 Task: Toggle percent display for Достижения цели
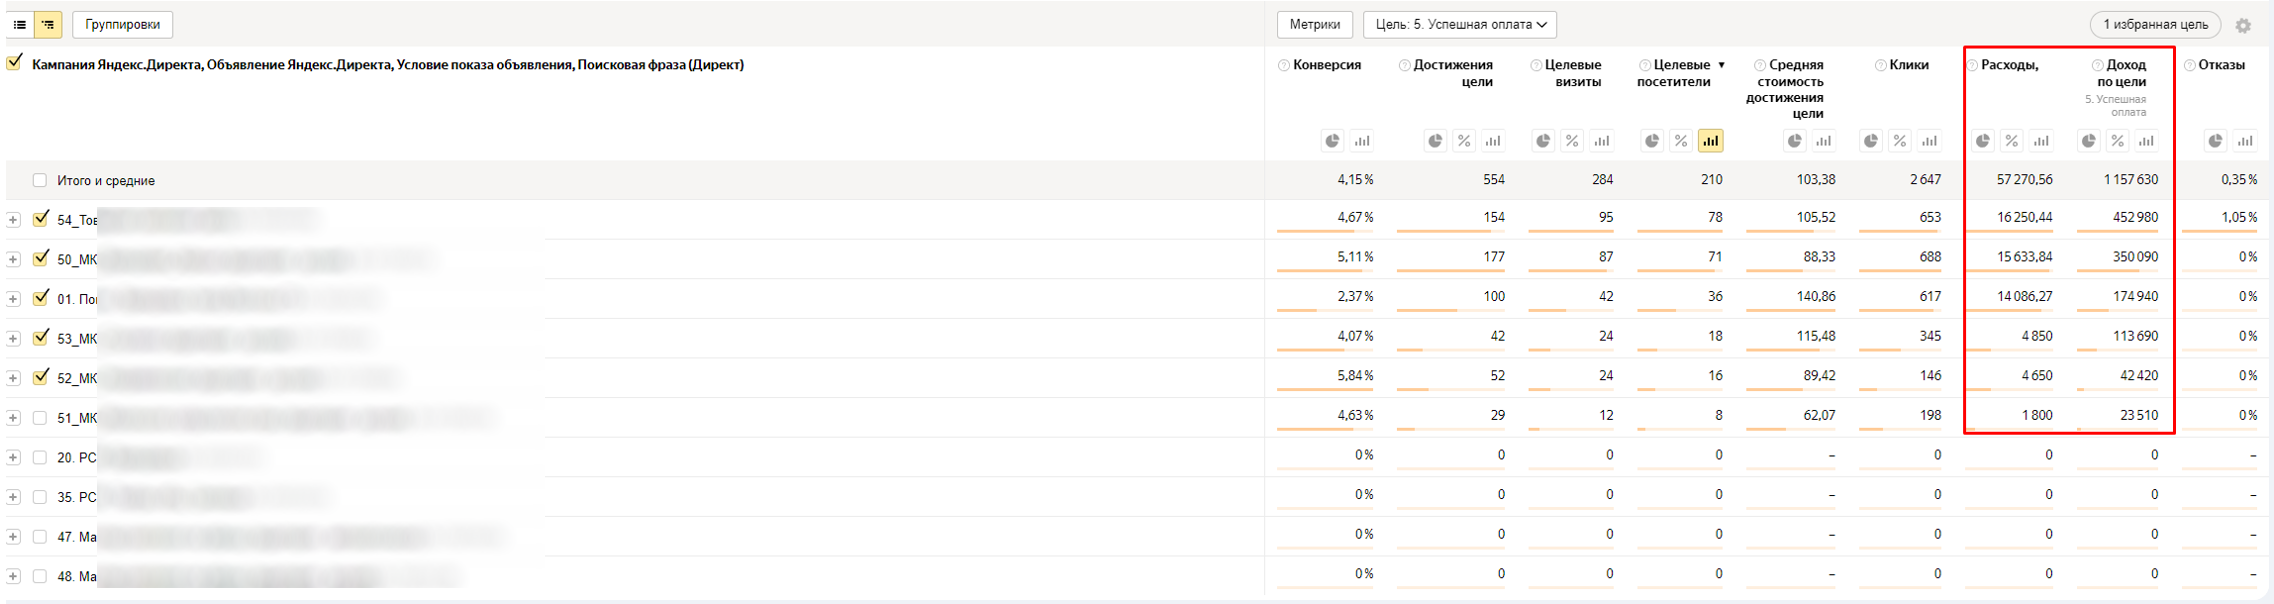click(1464, 141)
